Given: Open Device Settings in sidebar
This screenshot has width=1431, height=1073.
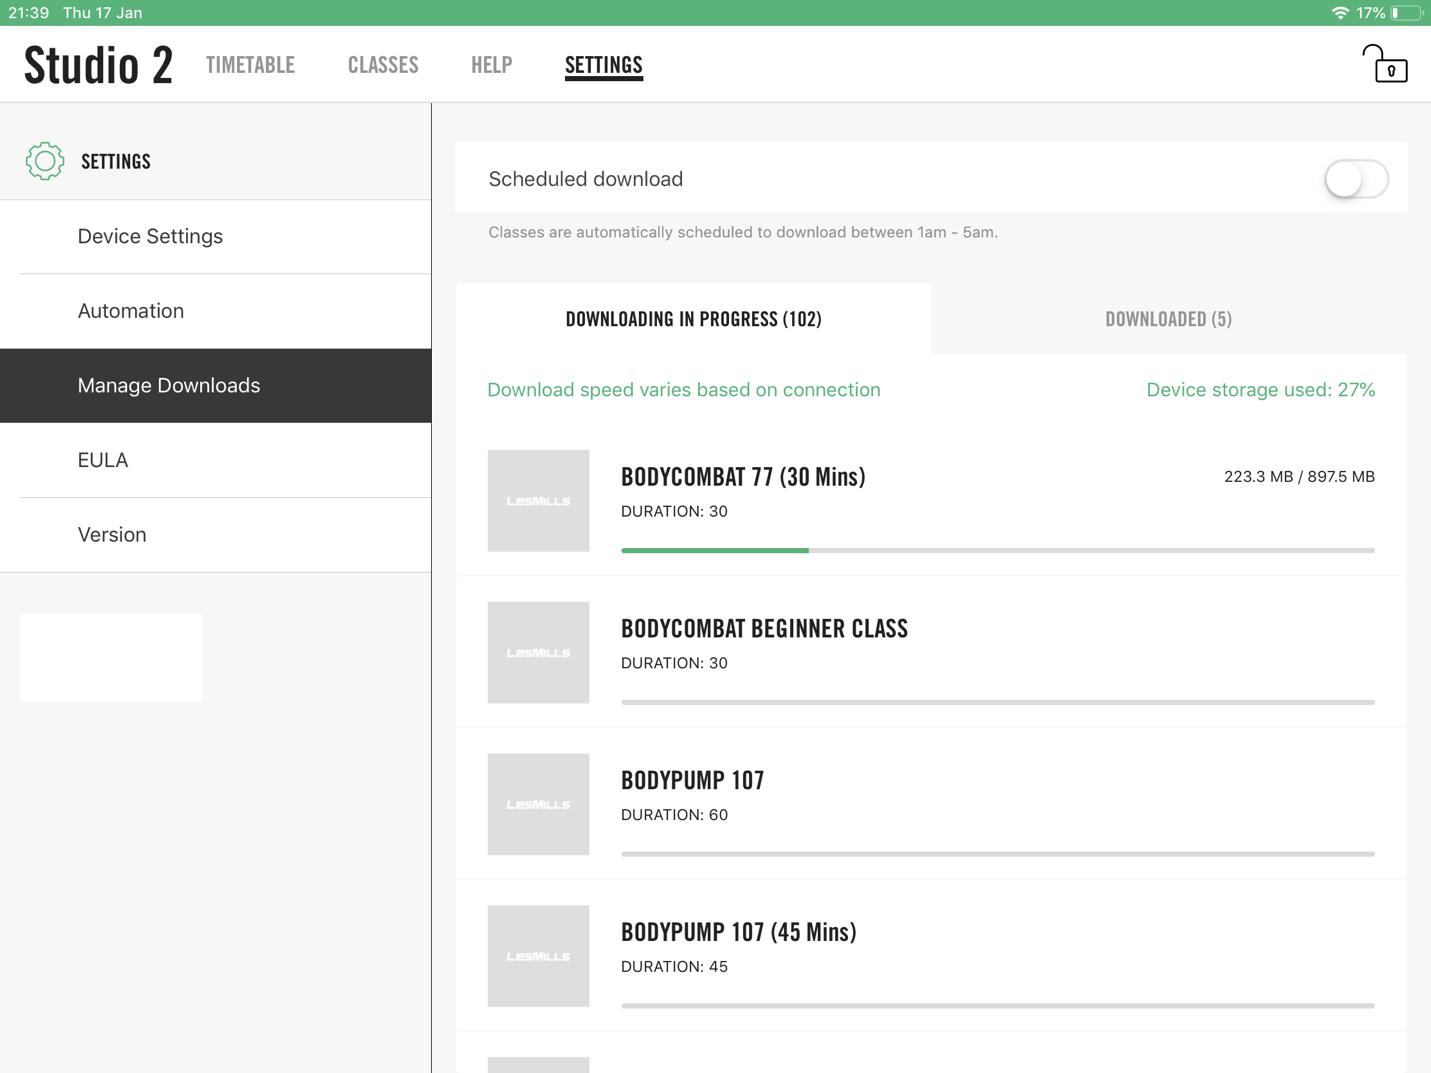Looking at the screenshot, I should tap(216, 237).
